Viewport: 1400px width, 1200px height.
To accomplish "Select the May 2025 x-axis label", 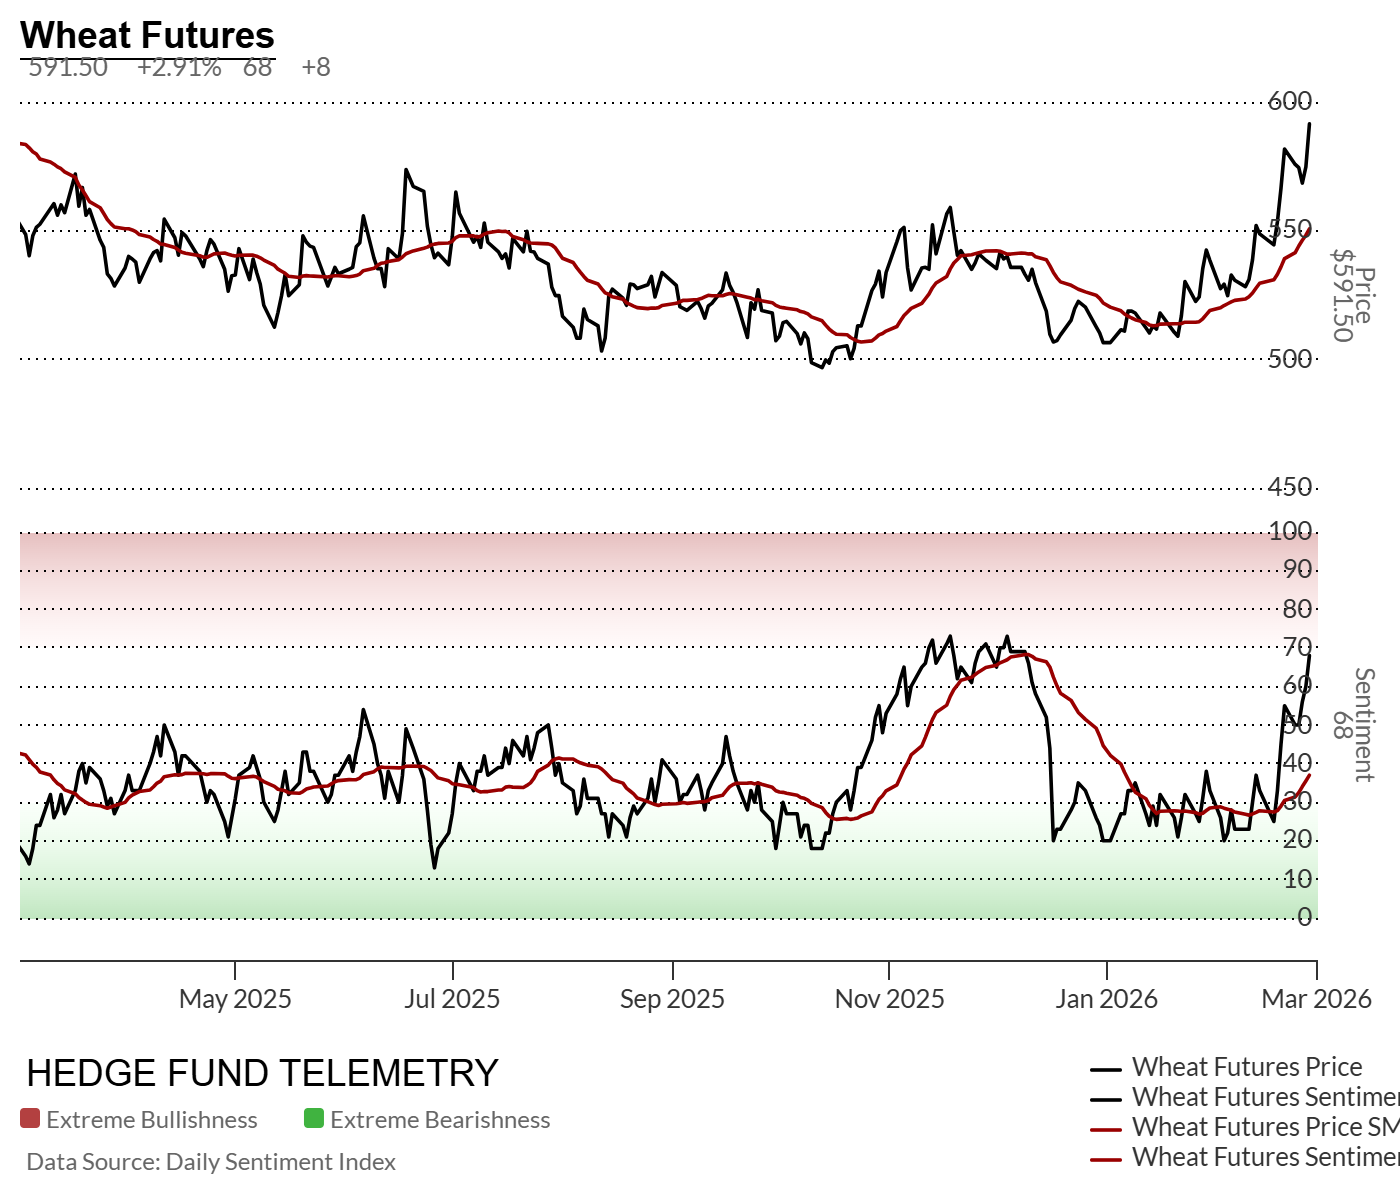I will tap(235, 999).
